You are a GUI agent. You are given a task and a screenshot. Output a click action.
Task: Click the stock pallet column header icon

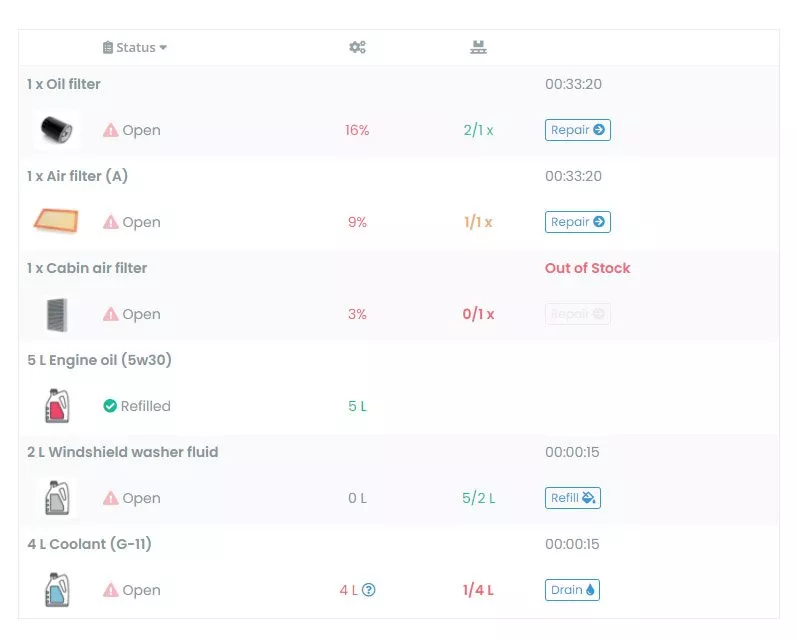click(x=478, y=47)
